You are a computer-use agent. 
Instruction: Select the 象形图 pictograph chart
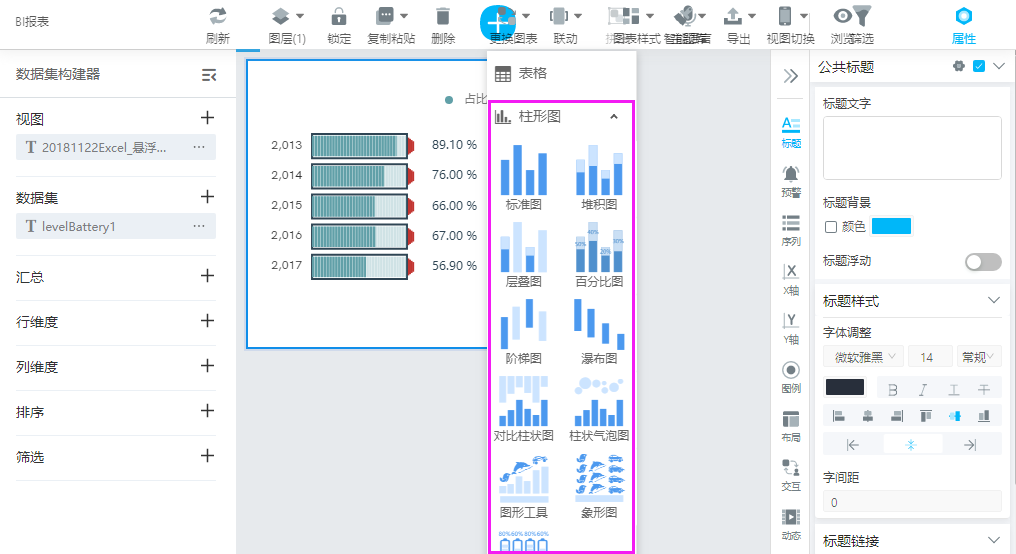point(599,486)
